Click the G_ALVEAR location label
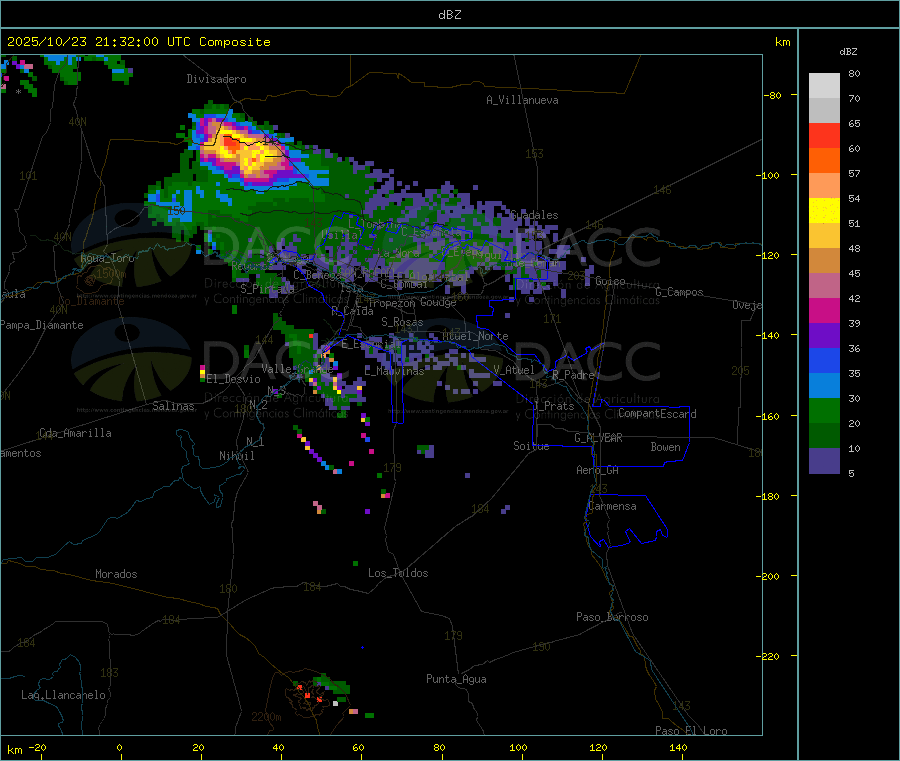The image size is (900, 761). click(598, 438)
